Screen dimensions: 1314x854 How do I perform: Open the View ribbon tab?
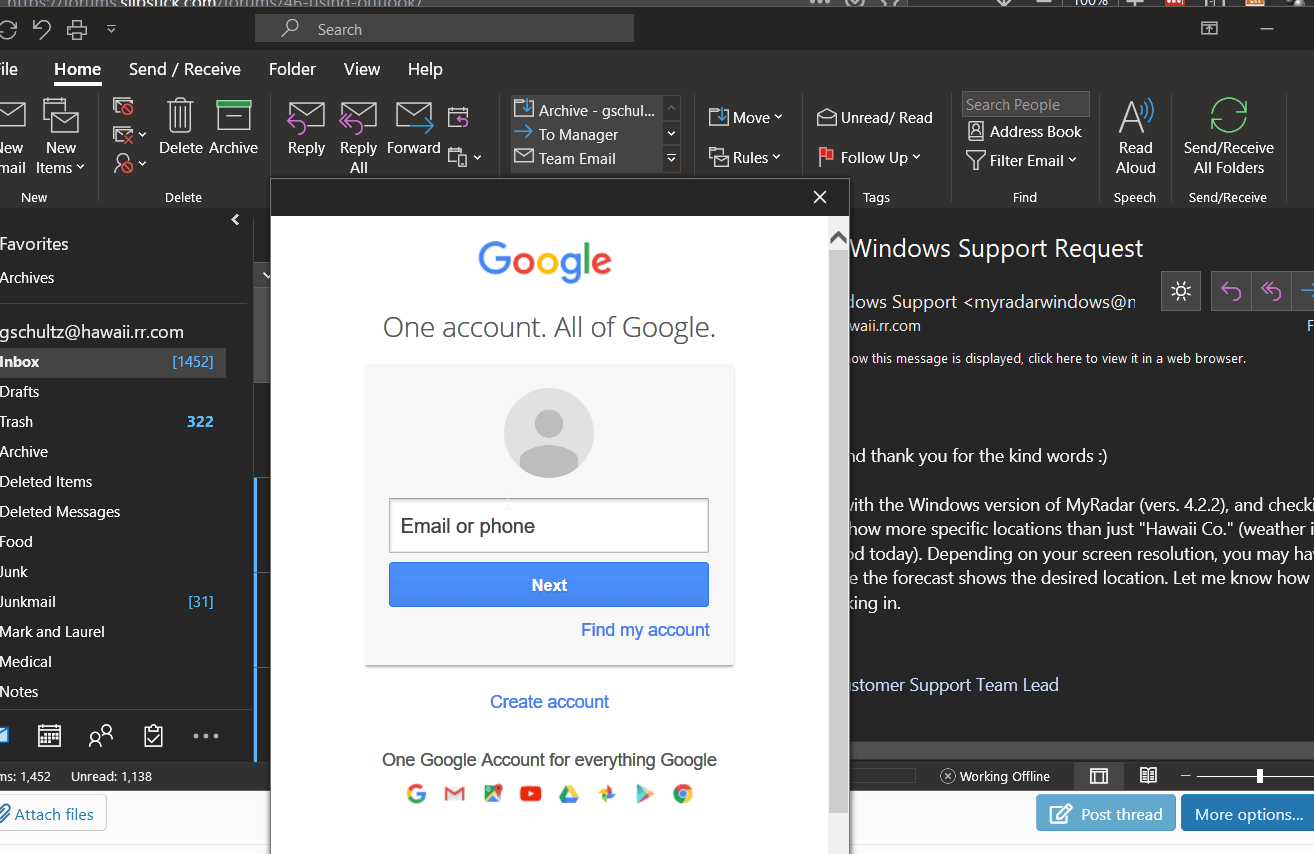pyautogui.click(x=362, y=69)
